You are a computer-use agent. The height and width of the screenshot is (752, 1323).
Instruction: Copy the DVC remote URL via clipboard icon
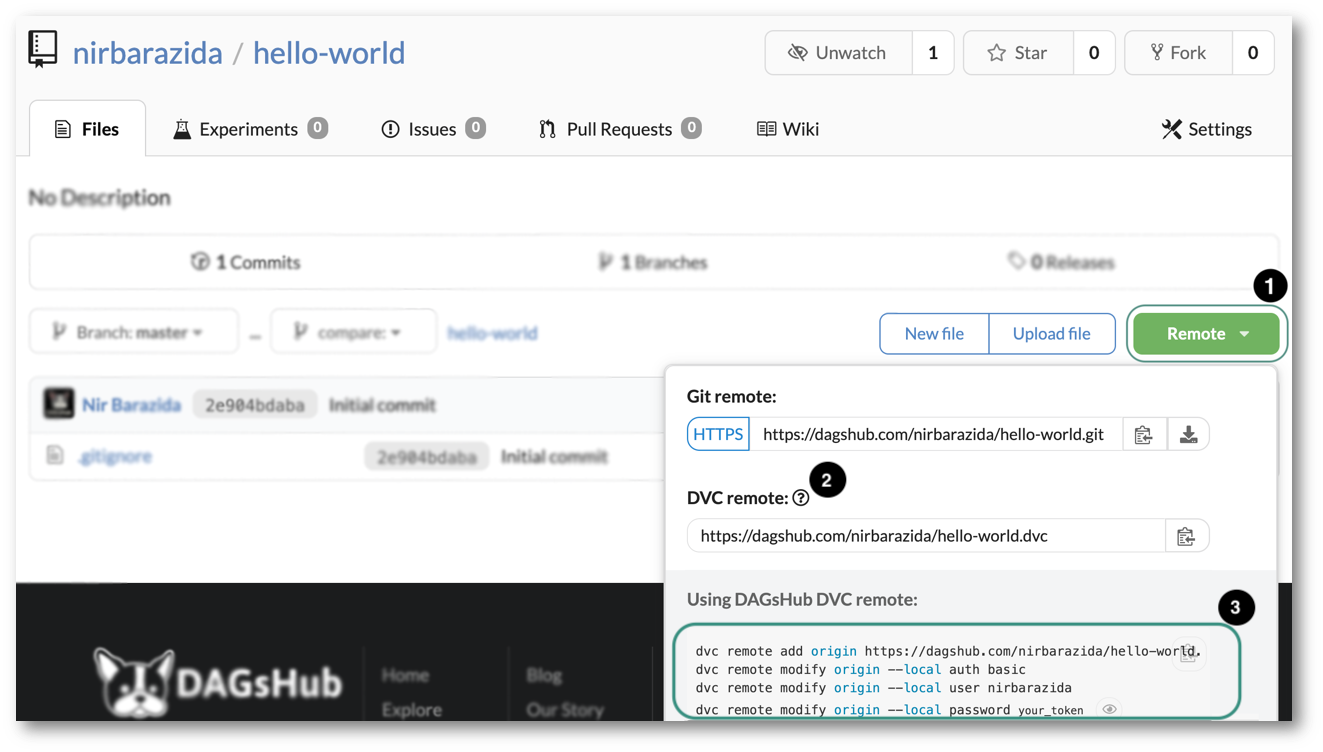point(1188,535)
